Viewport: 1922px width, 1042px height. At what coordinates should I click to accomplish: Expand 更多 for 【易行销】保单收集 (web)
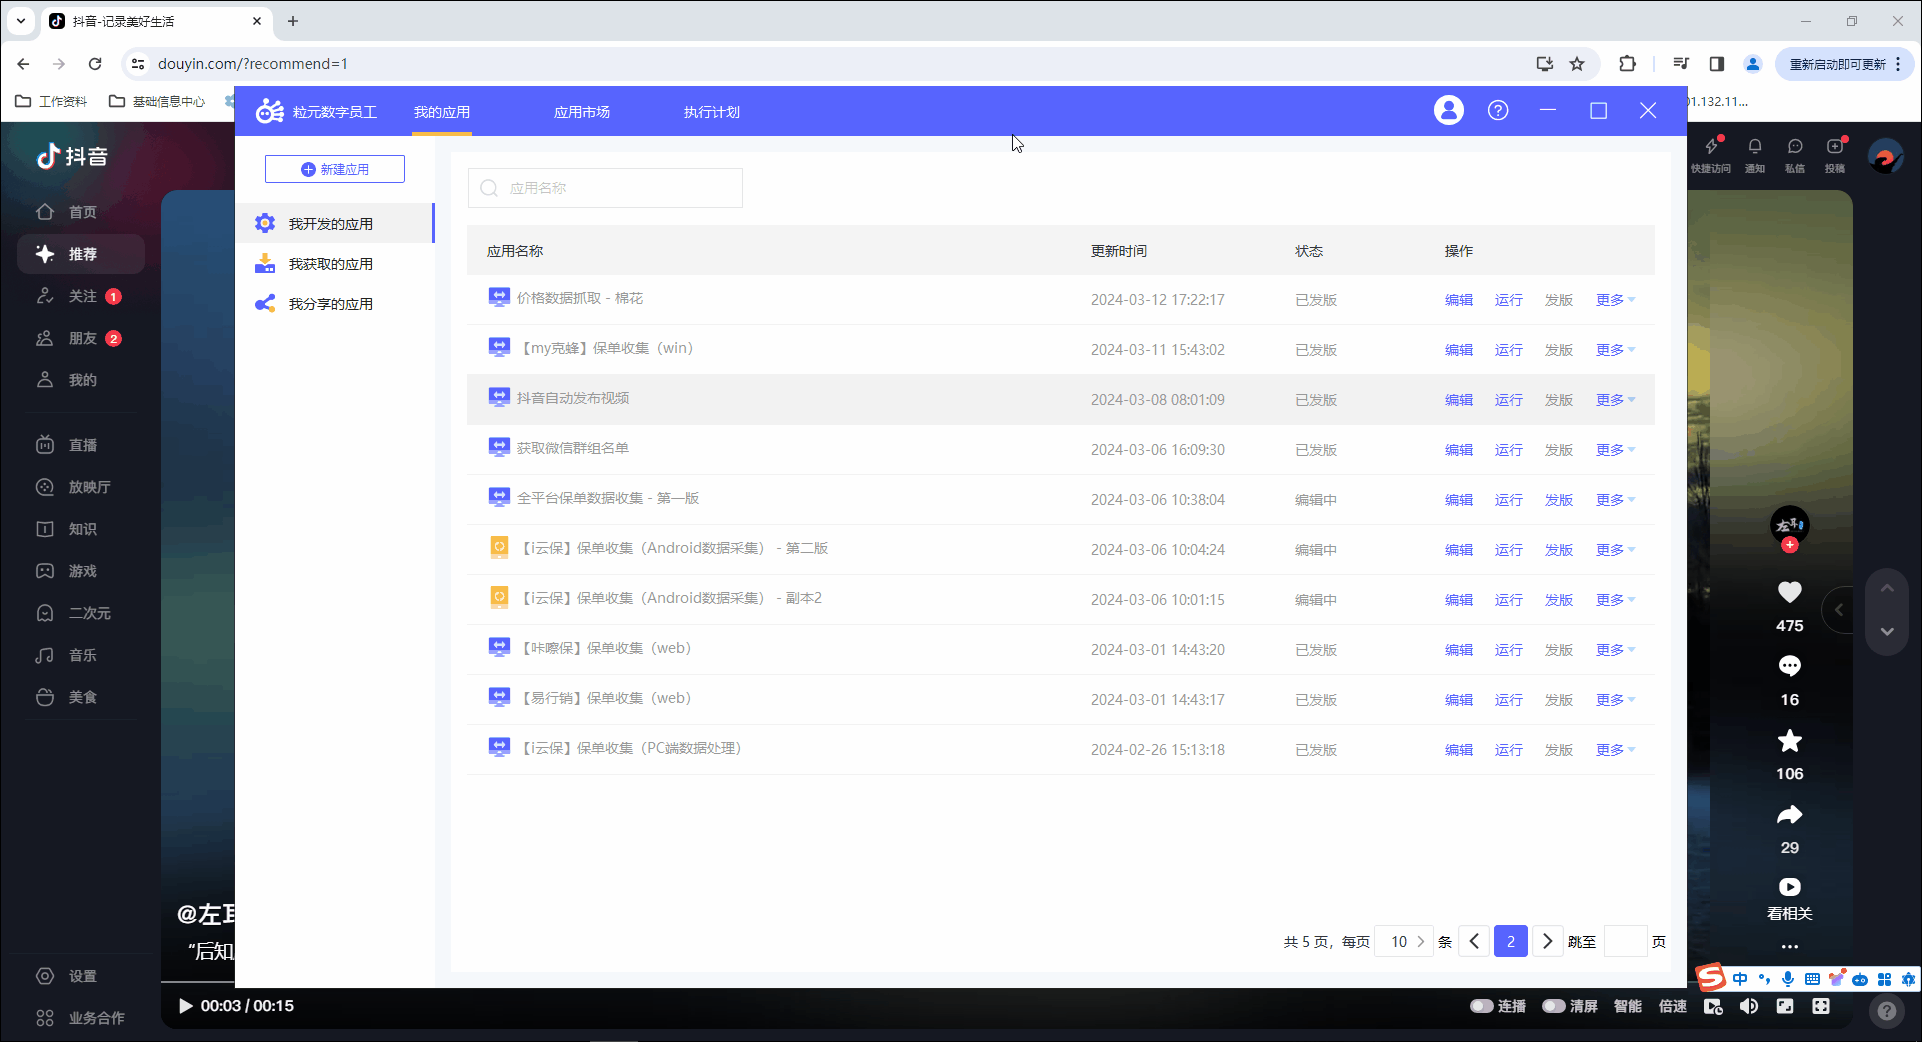point(1615,700)
